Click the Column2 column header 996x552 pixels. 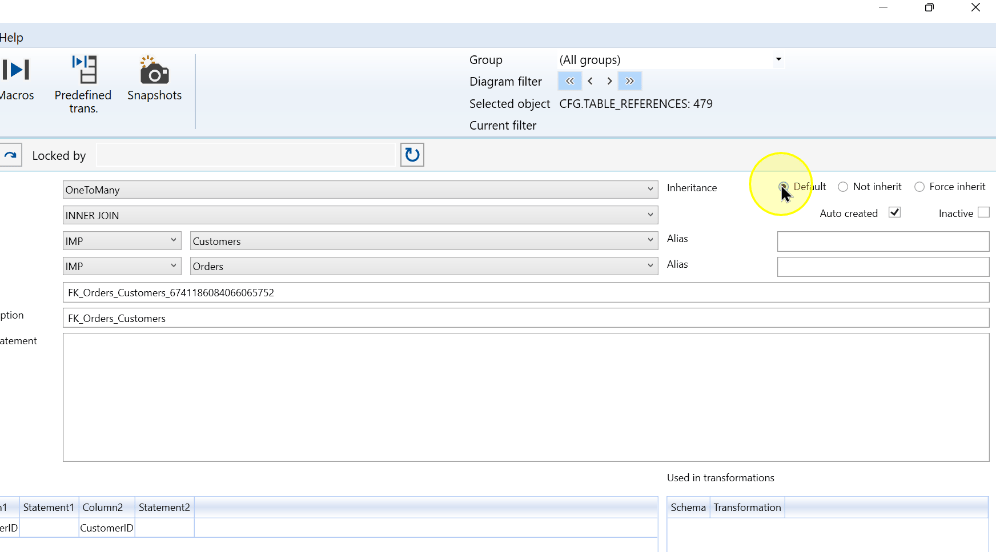pyautogui.click(x=106, y=508)
